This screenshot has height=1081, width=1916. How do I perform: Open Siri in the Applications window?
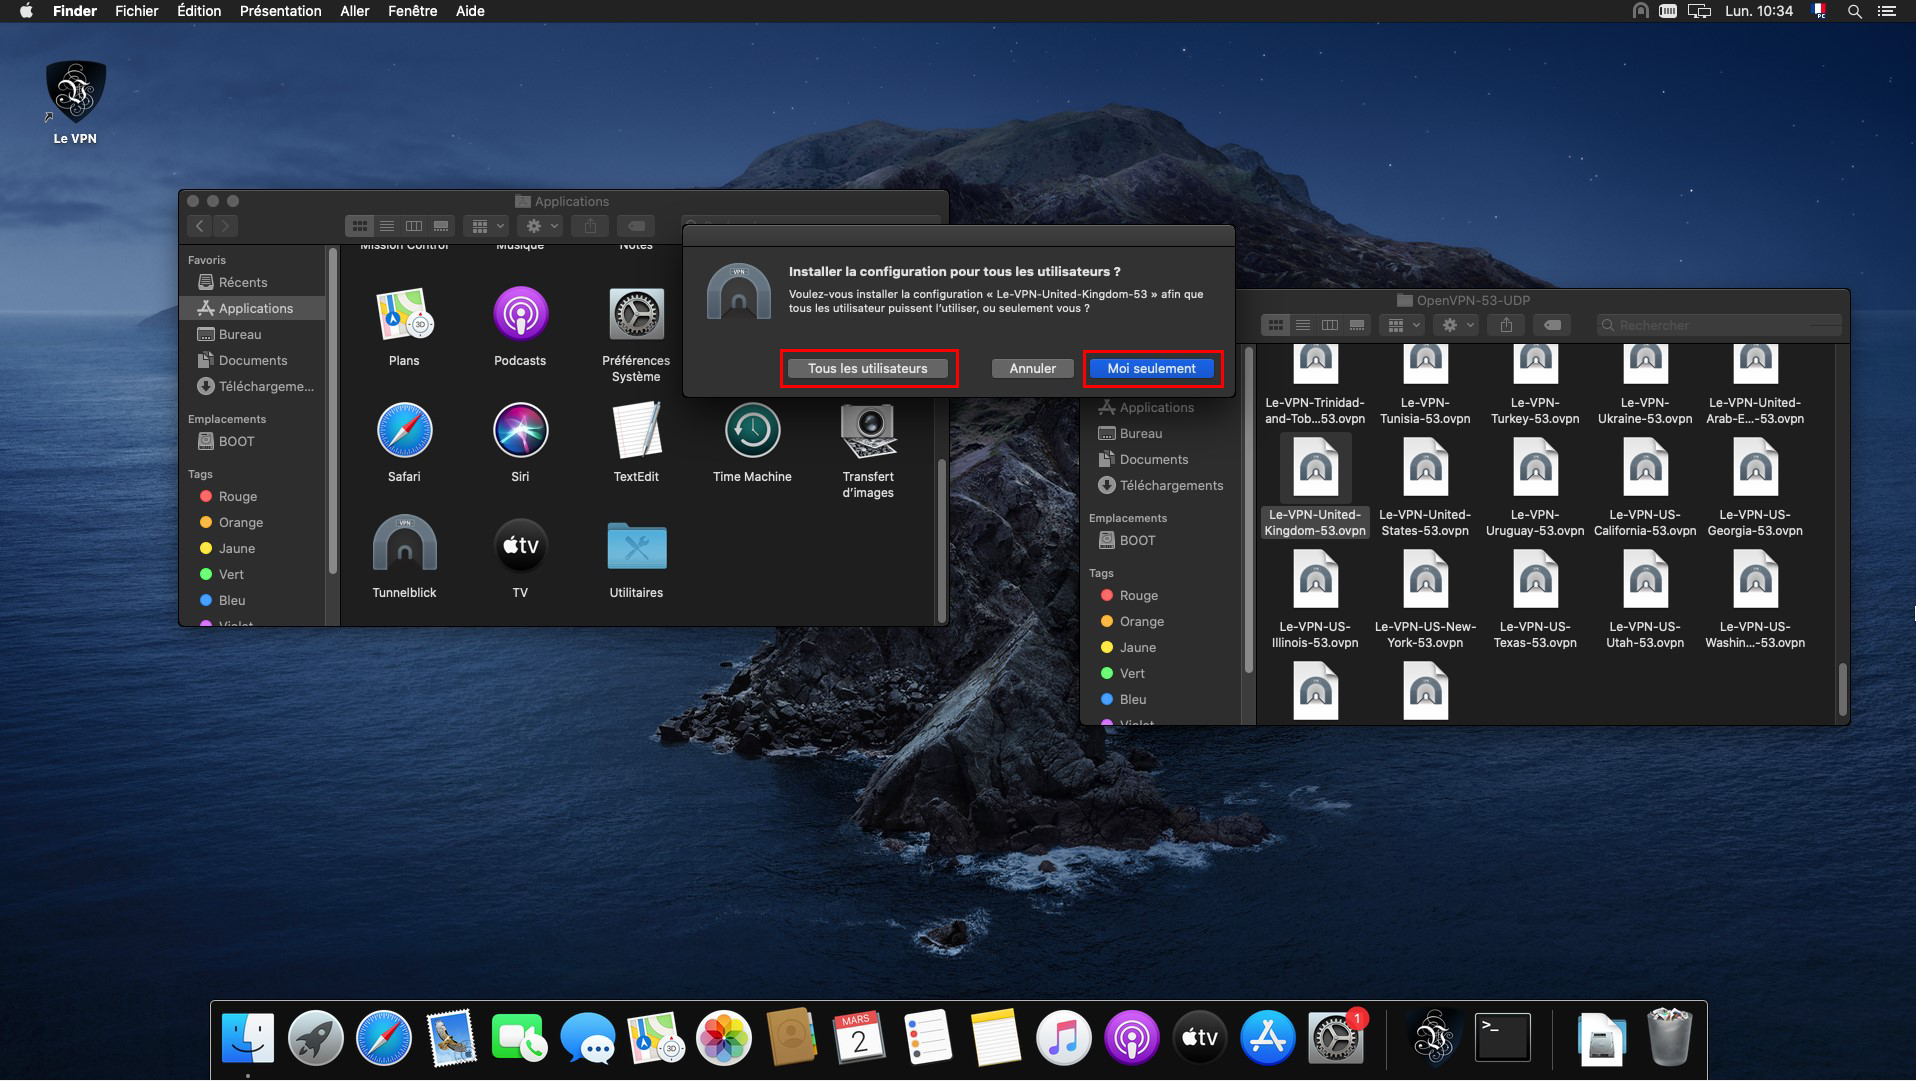click(x=520, y=441)
